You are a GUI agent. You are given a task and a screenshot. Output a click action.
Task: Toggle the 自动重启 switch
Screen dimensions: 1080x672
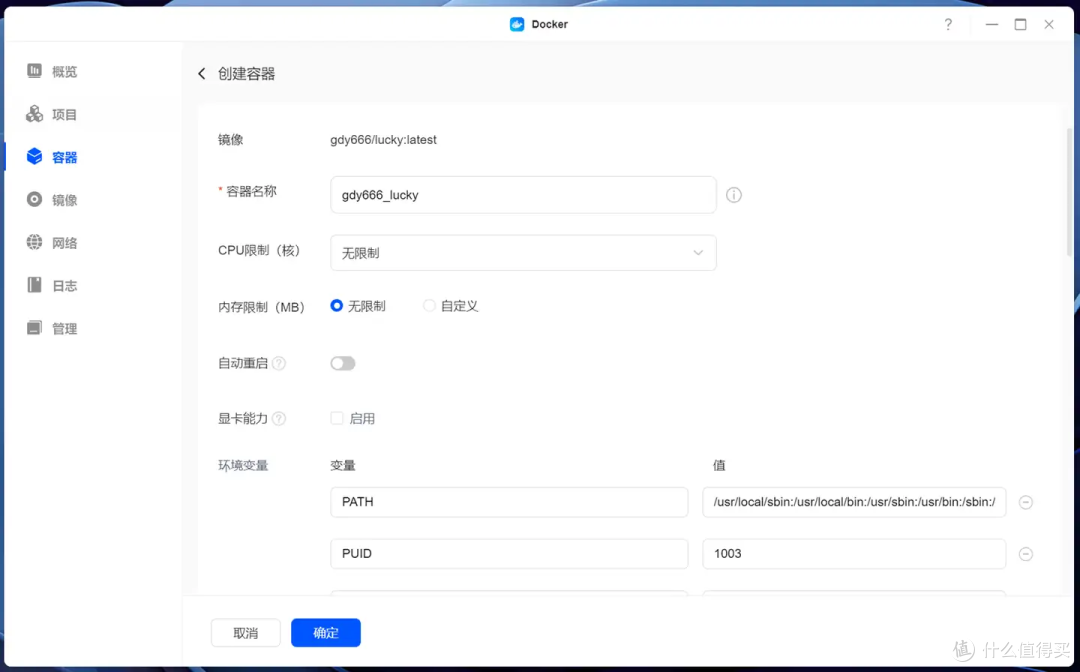point(343,364)
